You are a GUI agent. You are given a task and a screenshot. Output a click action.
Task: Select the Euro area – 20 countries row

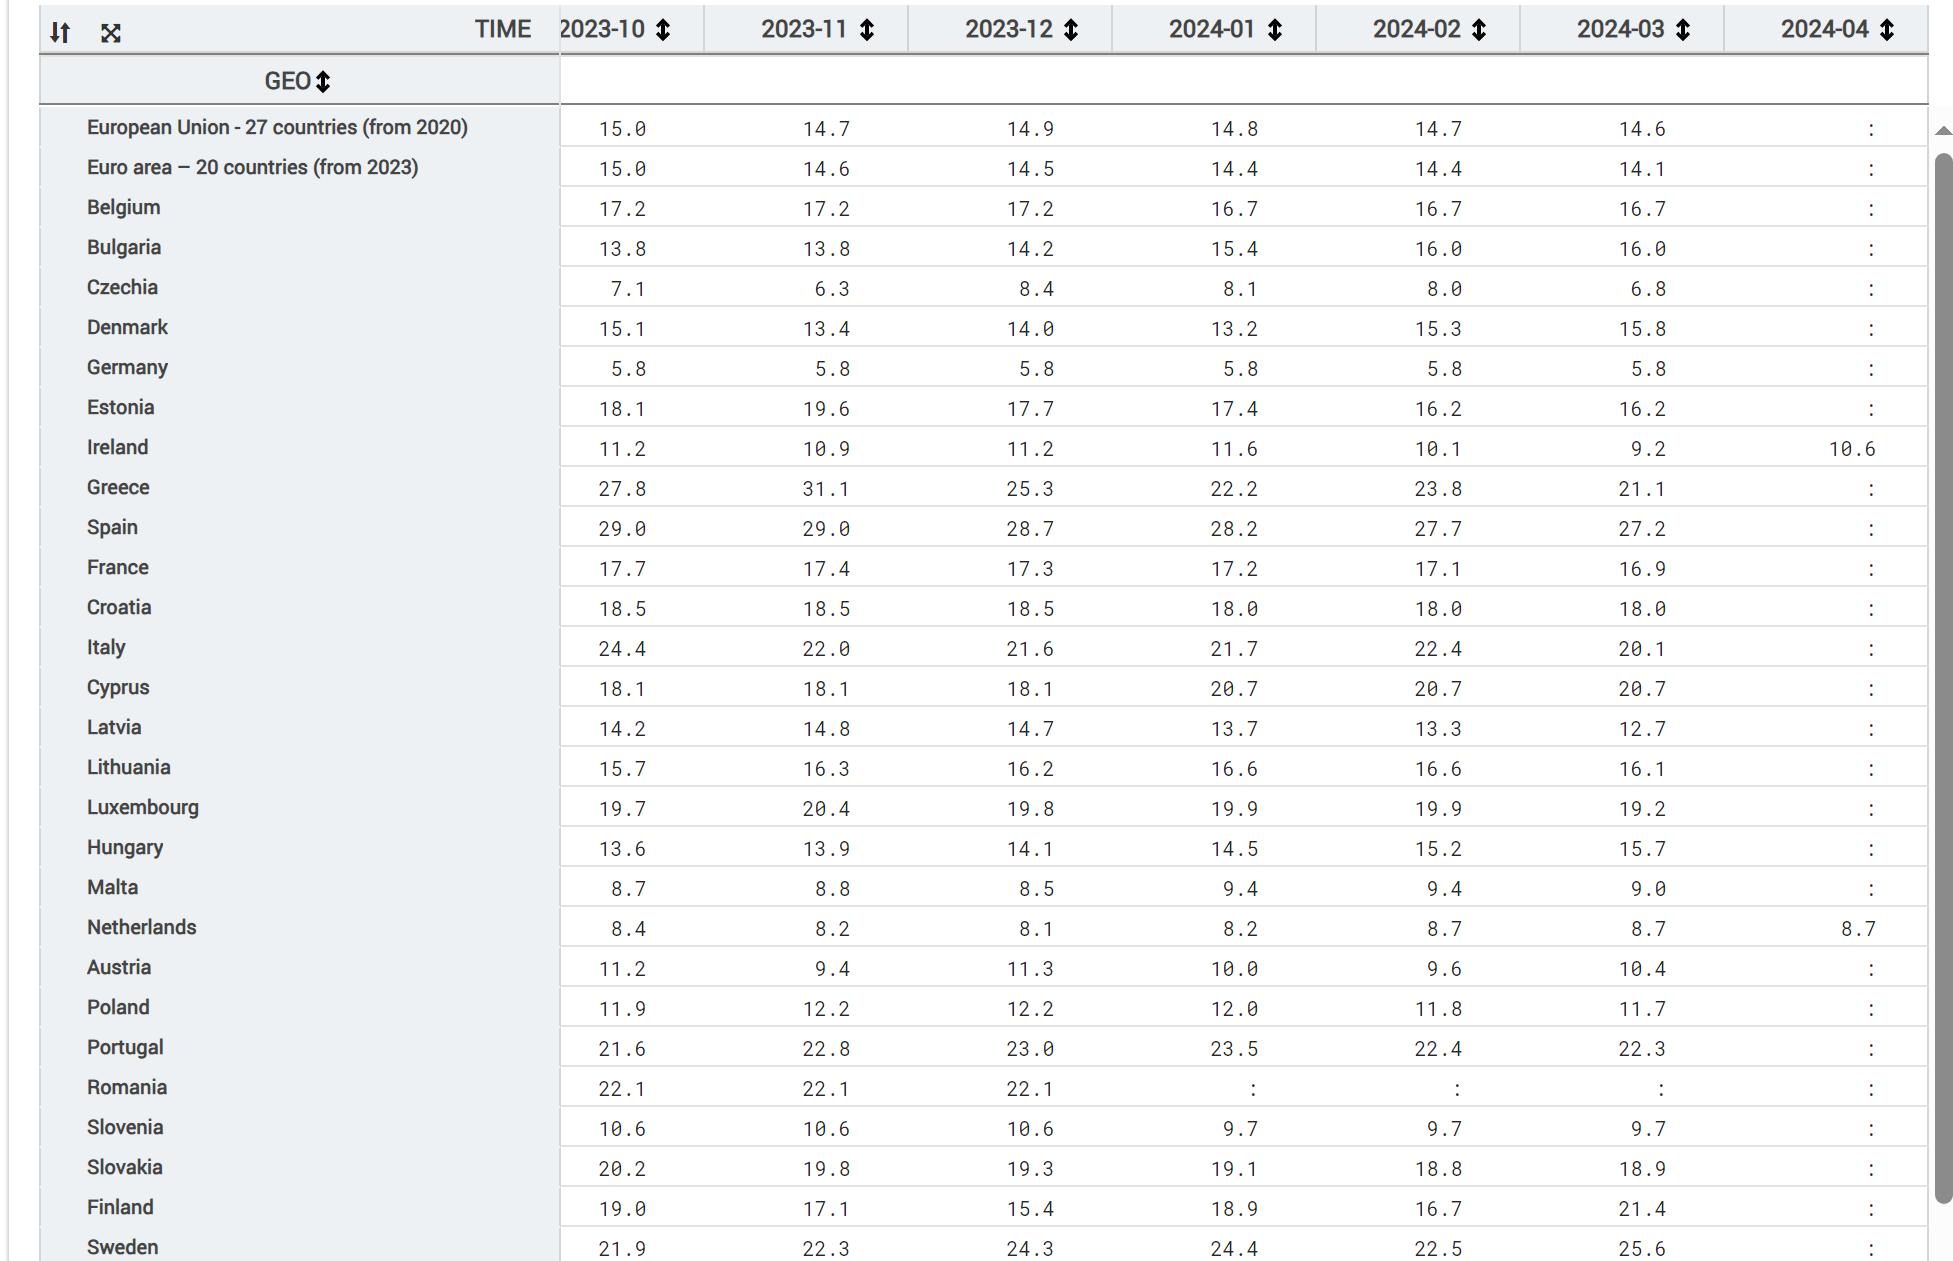pyautogui.click(x=252, y=168)
